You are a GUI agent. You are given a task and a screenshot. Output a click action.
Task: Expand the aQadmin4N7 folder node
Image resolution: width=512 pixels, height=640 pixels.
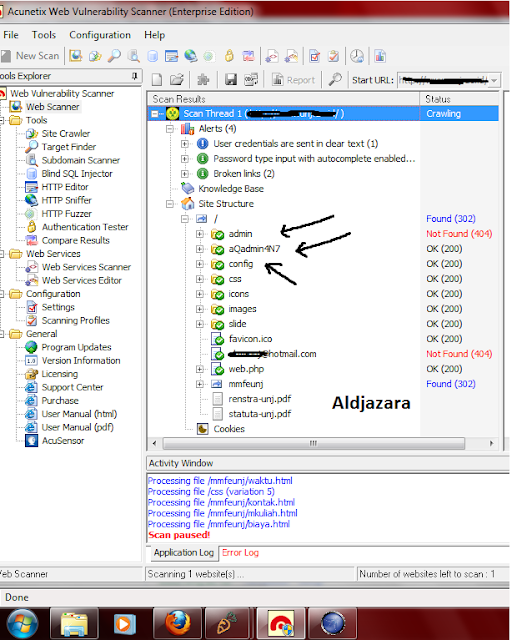coord(200,249)
